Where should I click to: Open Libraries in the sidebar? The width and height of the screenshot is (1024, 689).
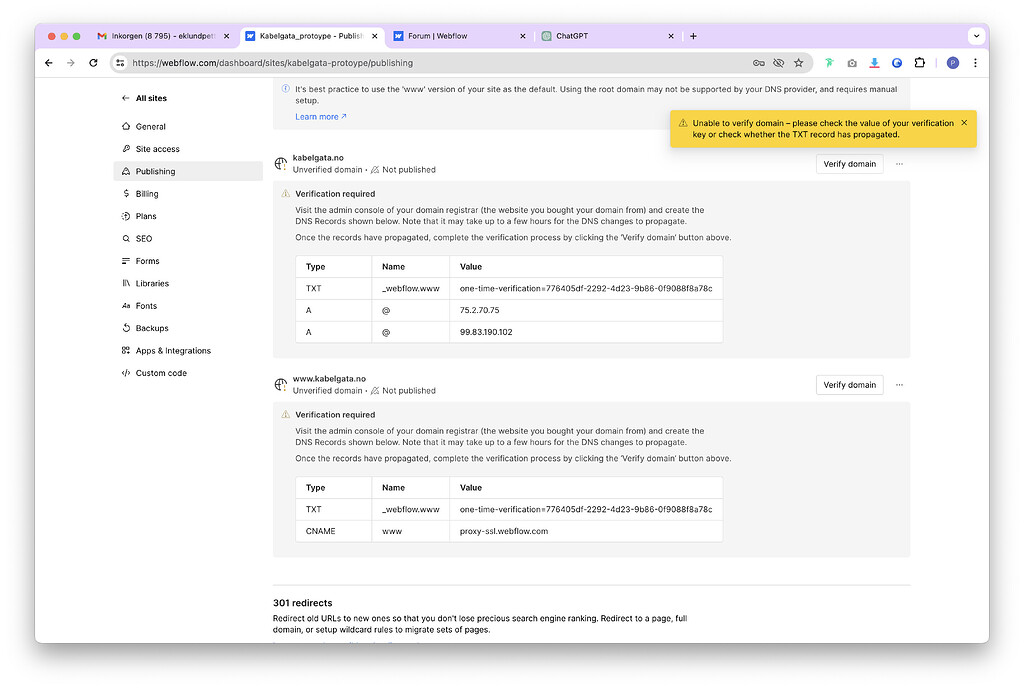click(x=188, y=283)
